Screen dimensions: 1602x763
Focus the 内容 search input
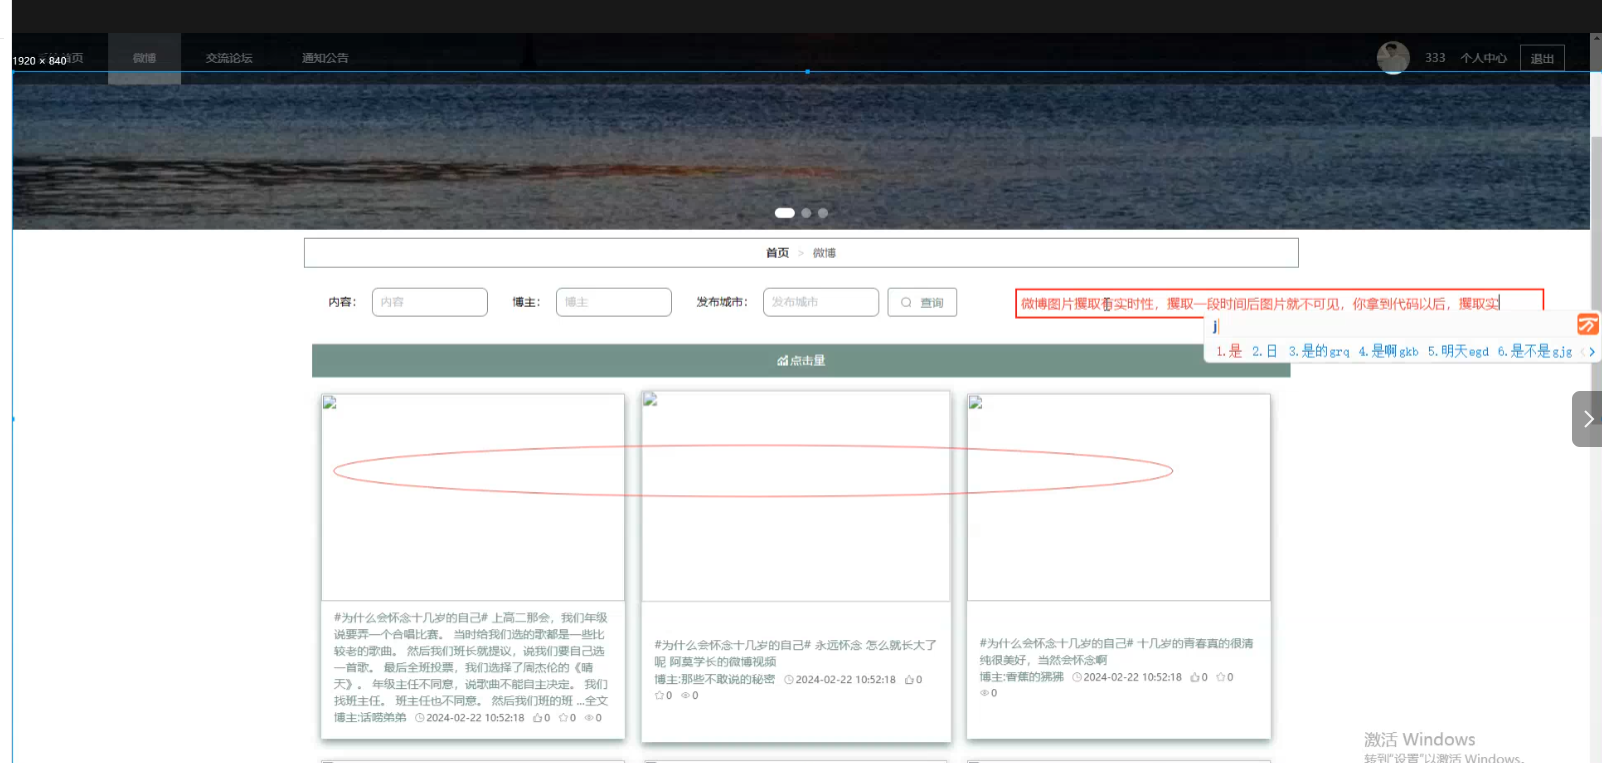430,302
